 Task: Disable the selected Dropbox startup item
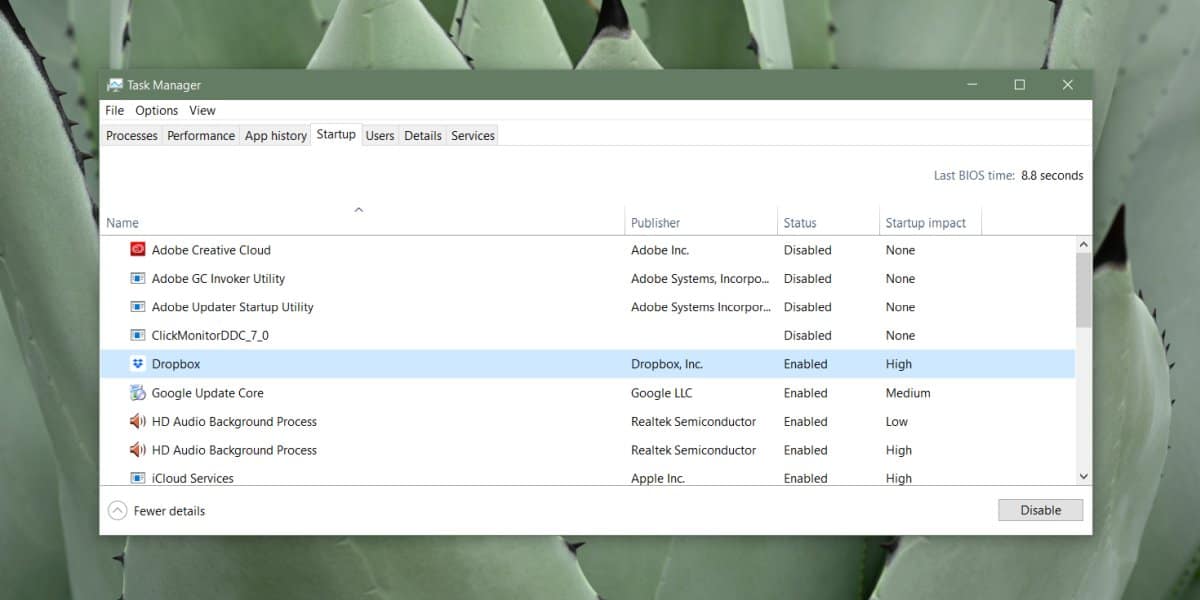[x=1040, y=510]
